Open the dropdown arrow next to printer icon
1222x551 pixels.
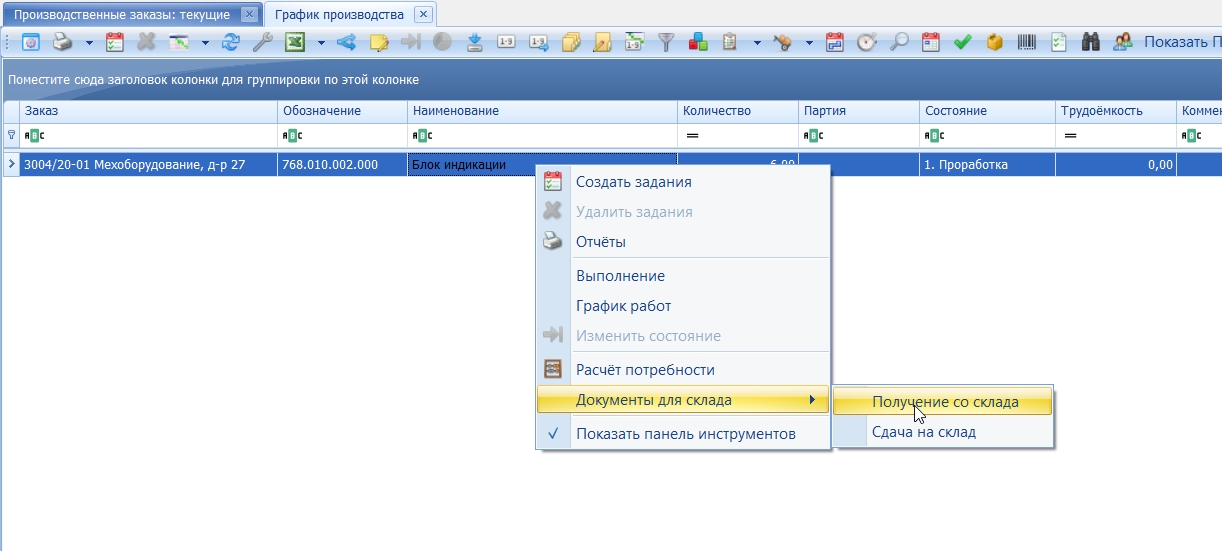[x=89, y=43]
